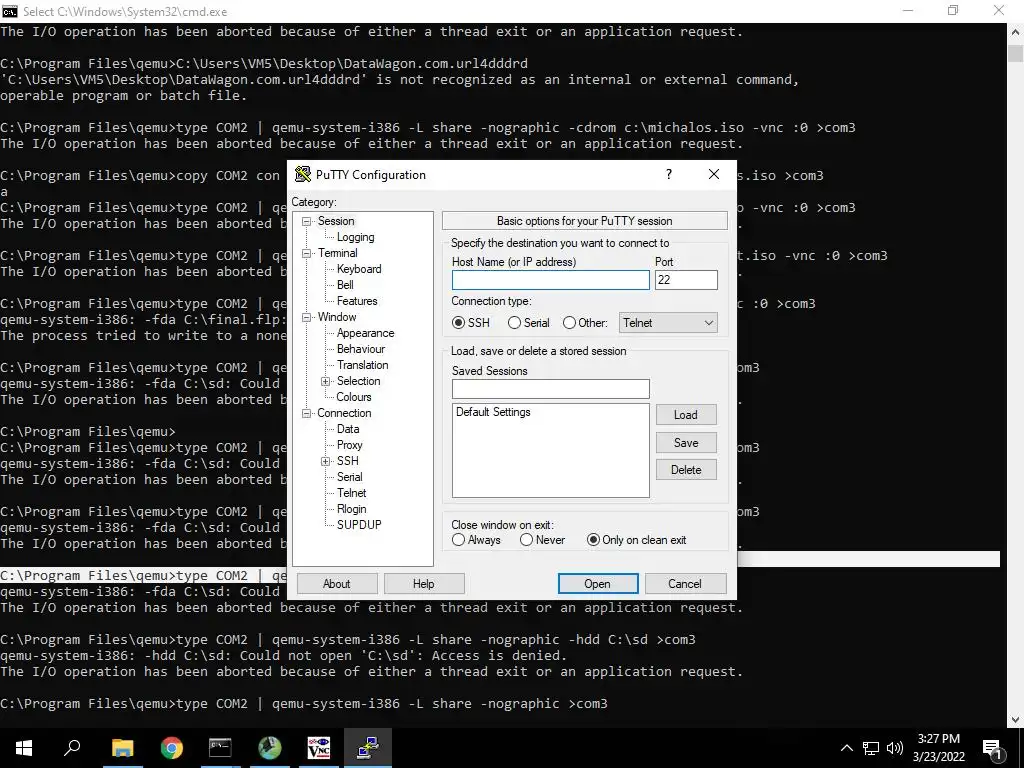This screenshot has width=1024, height=768.
Task: Open Logging settings category
Action: pos(355,237)
